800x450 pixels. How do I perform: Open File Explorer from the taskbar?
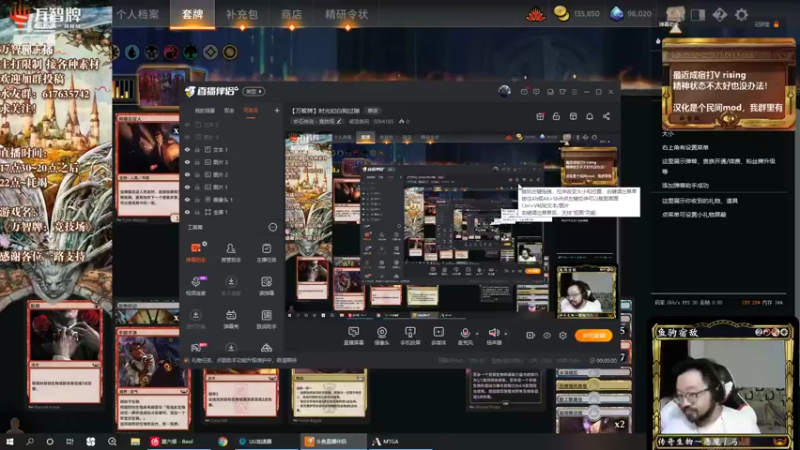point(135,441)
